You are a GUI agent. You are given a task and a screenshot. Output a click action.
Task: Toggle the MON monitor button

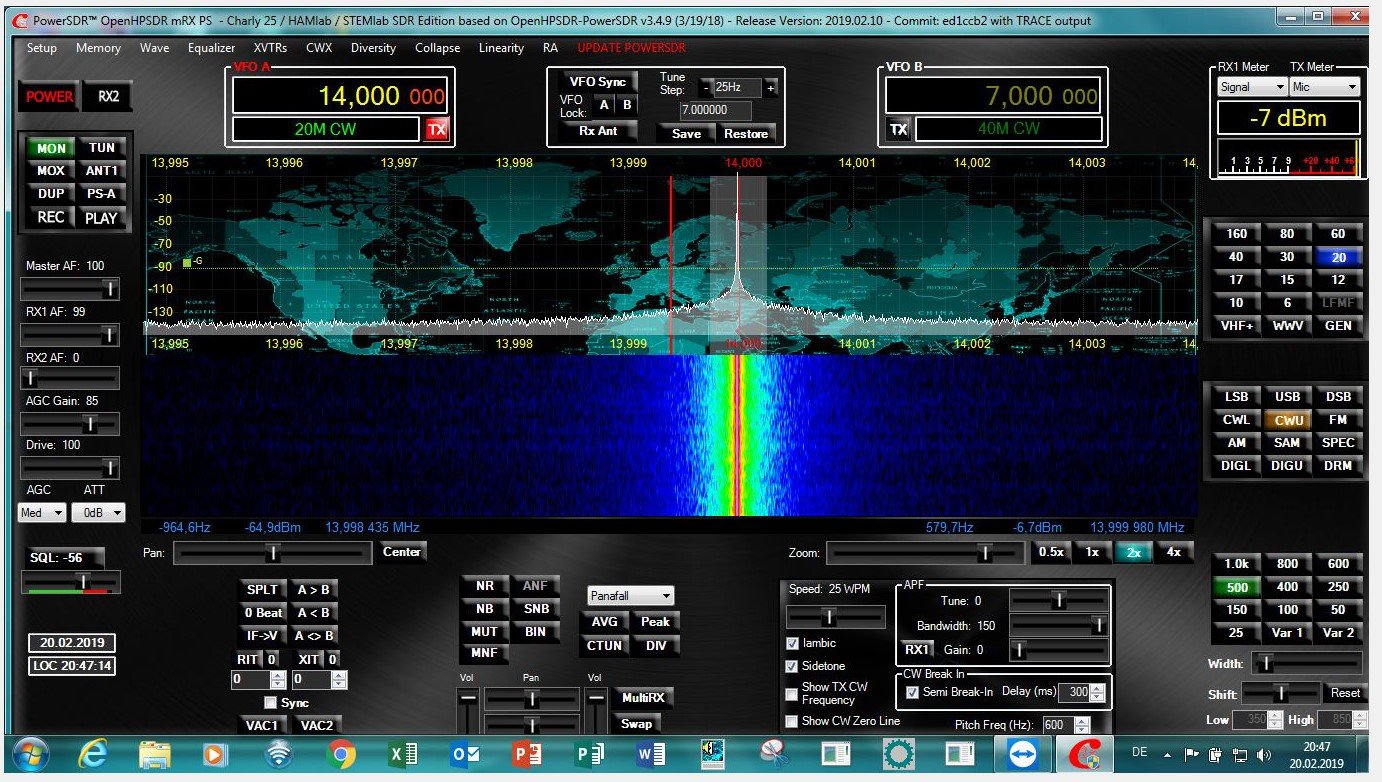click(51, 148)
